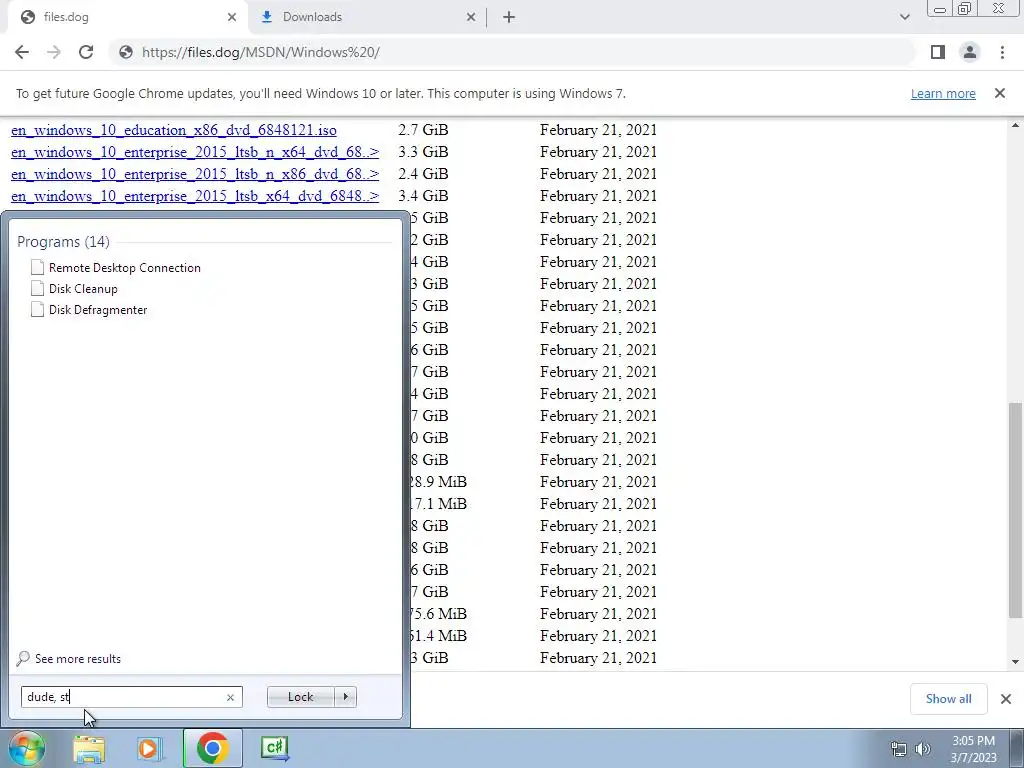
Task: Click See more results magnifier
Action: click(24, 658)
